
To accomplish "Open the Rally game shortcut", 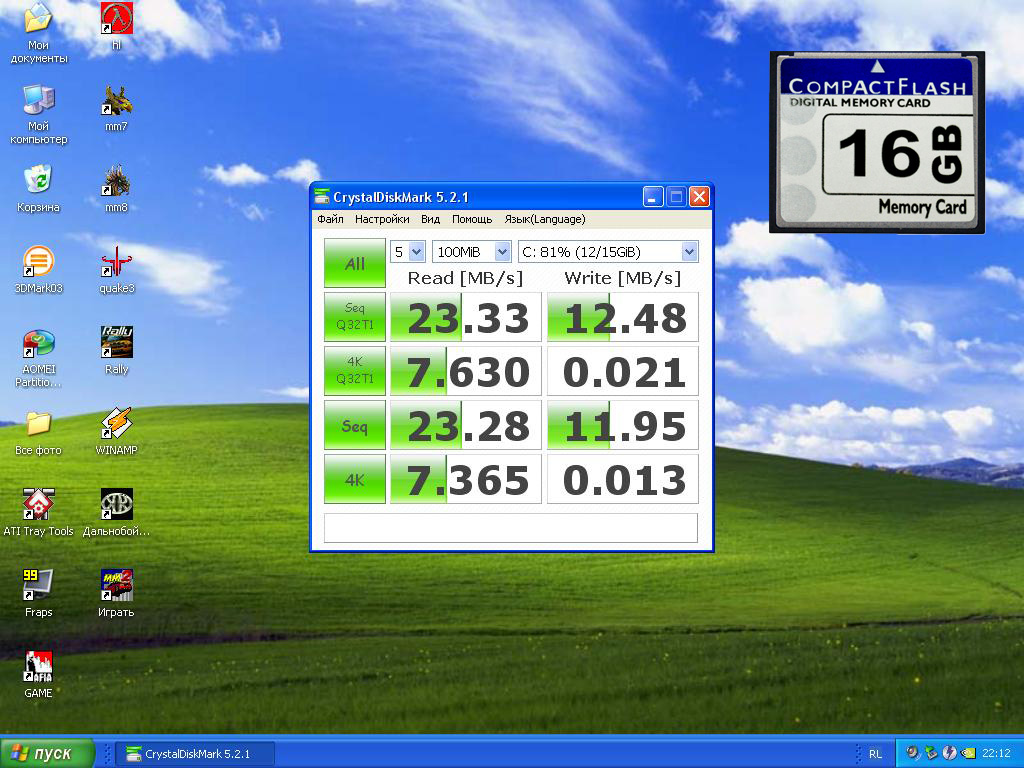I will coord(117,343).
